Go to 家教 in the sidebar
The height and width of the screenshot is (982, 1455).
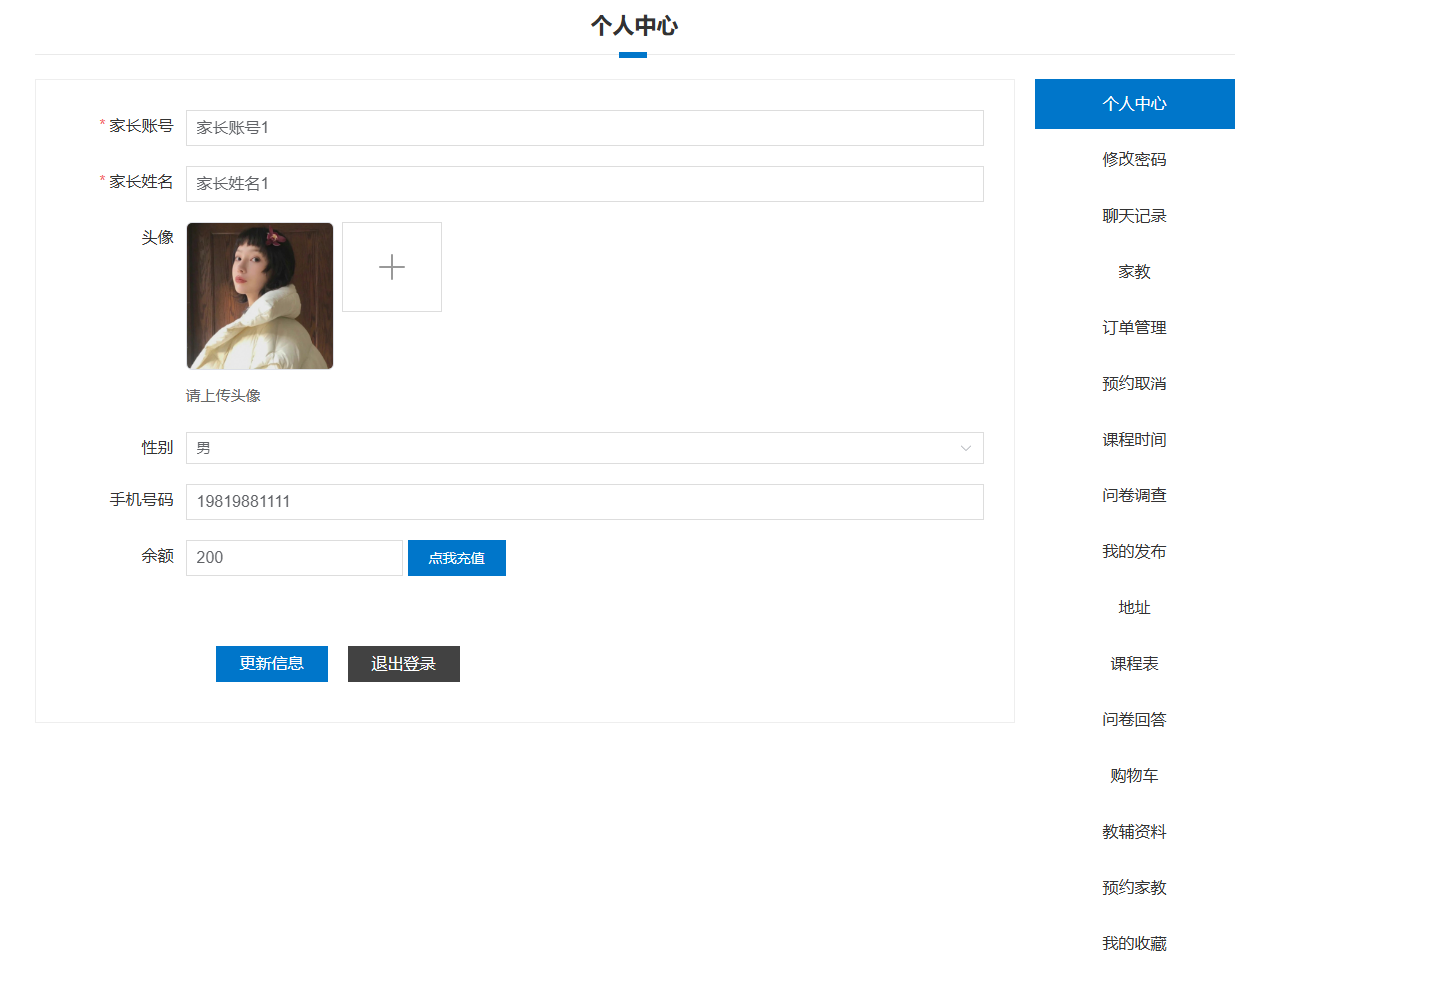[1134, 272]
